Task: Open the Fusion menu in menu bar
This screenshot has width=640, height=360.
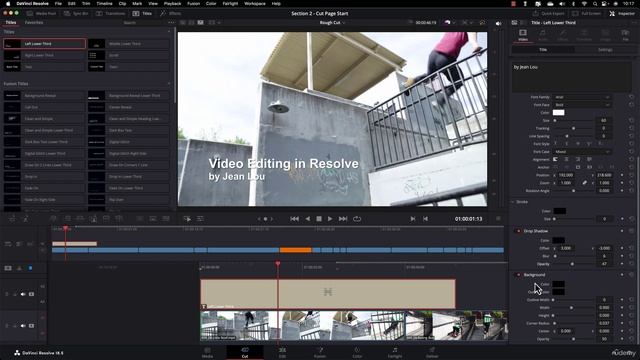Action: [x=193, y=3]
